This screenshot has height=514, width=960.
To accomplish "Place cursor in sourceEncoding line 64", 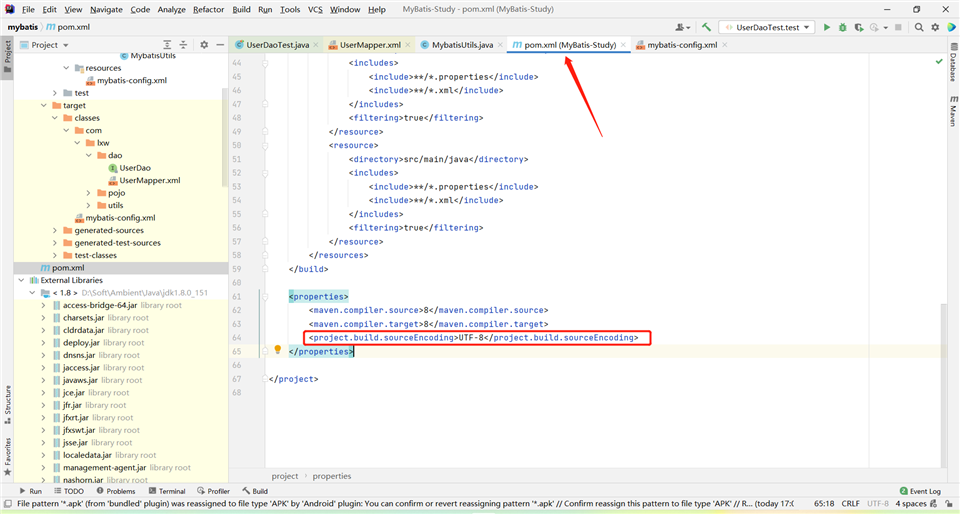I will [x=473, y=338].
